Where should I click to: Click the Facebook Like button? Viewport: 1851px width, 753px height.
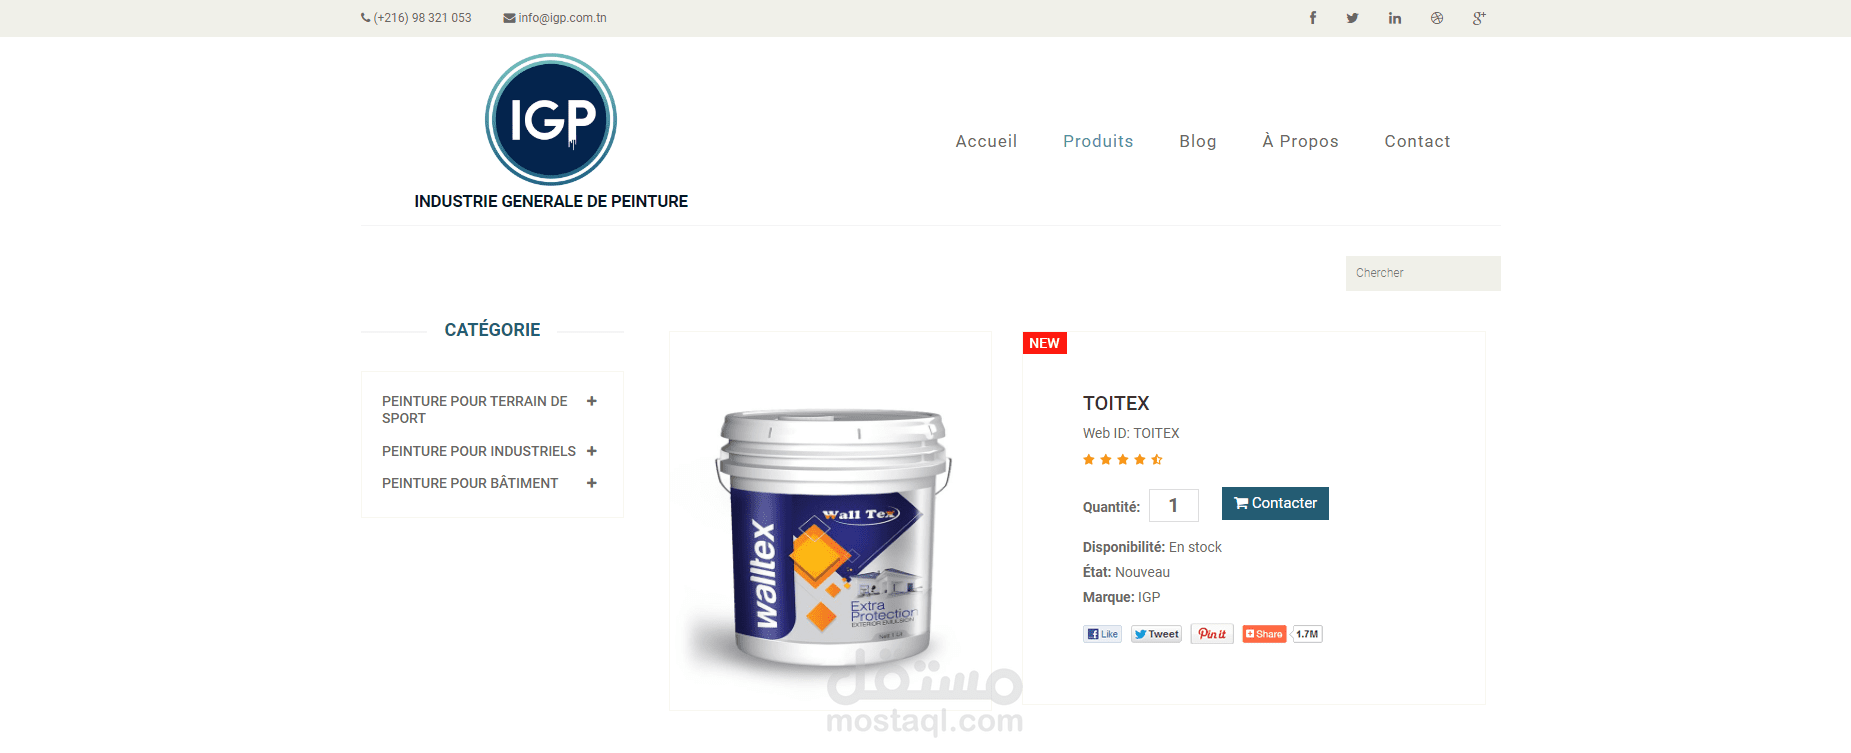click(1102, 634)
